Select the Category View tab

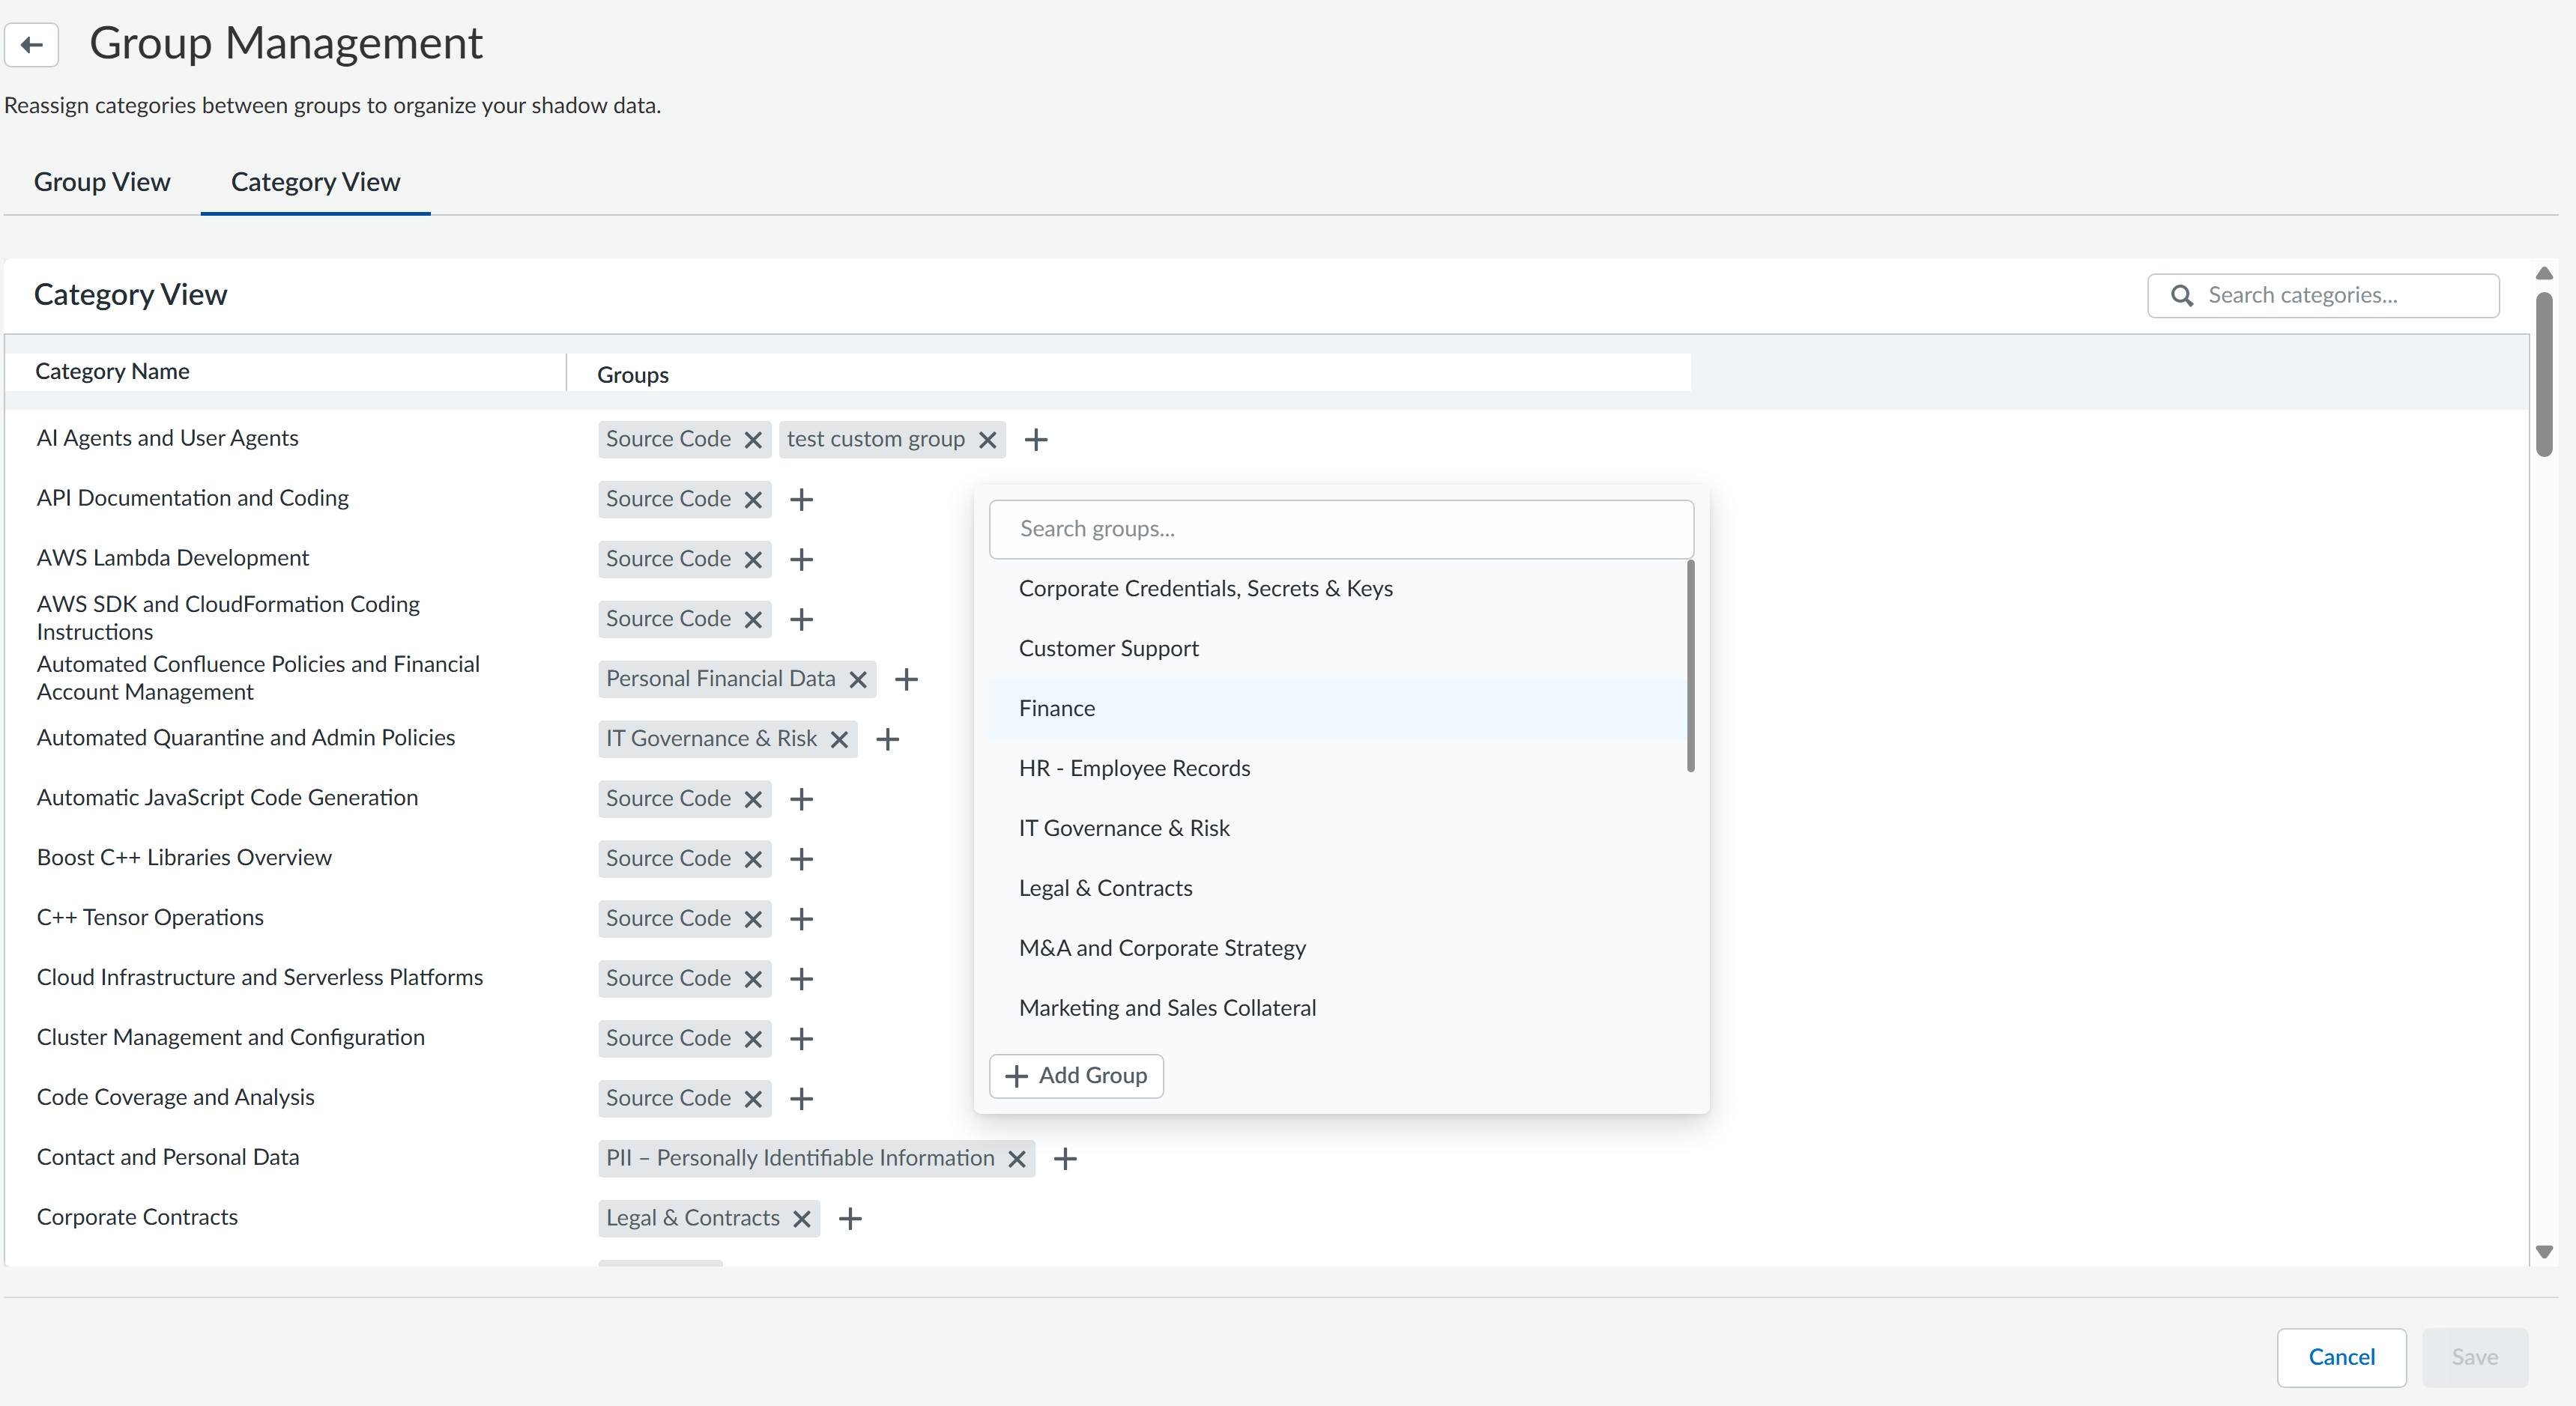[x=315, y=182]
